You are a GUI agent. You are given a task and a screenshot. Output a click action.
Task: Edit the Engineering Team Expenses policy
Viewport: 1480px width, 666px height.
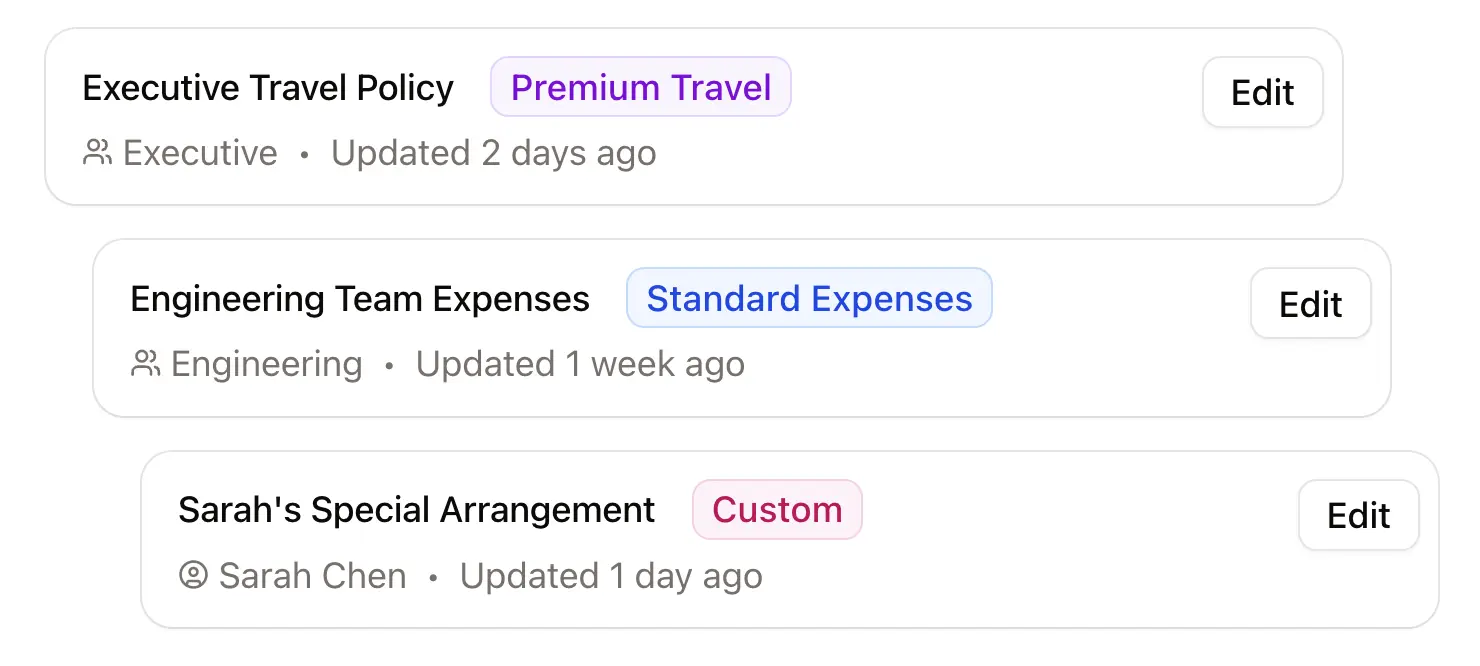pos(1310,304)
